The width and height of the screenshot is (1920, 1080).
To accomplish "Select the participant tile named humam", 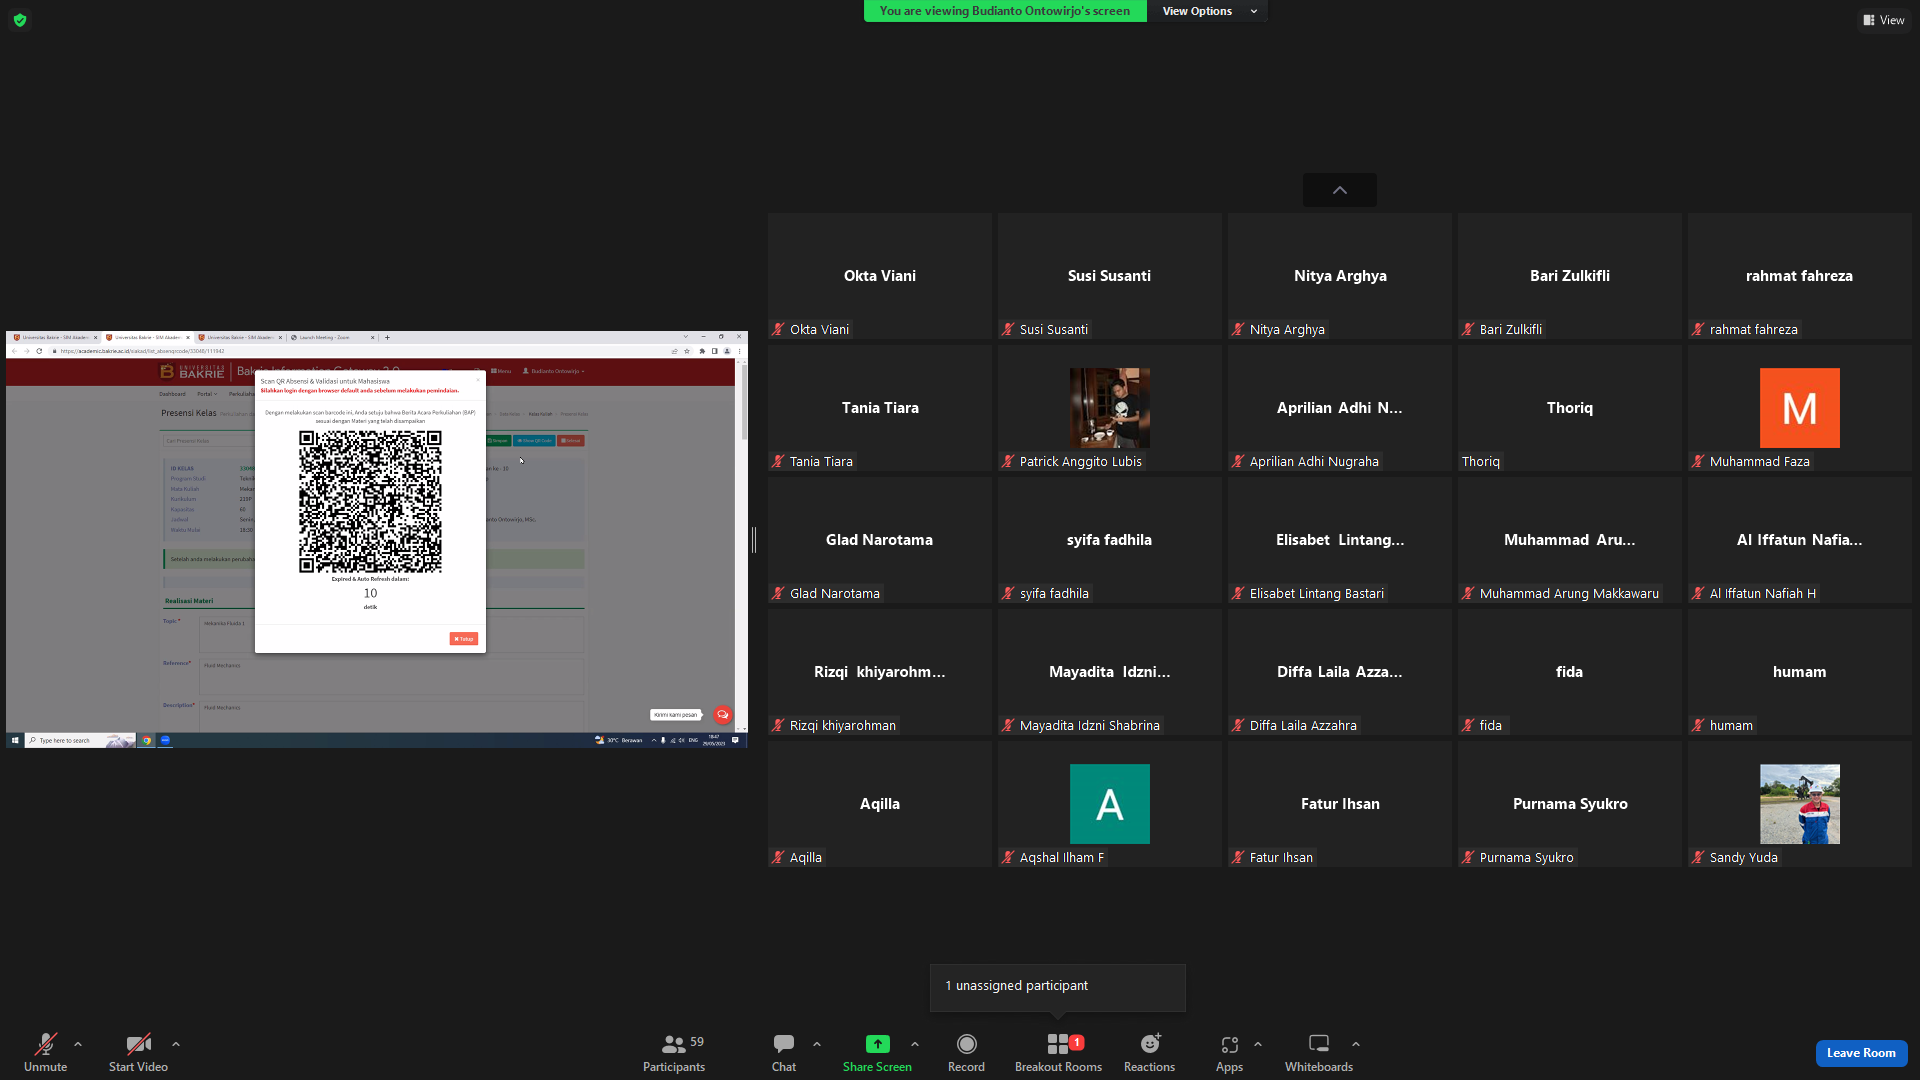I will click(1799, 672).
